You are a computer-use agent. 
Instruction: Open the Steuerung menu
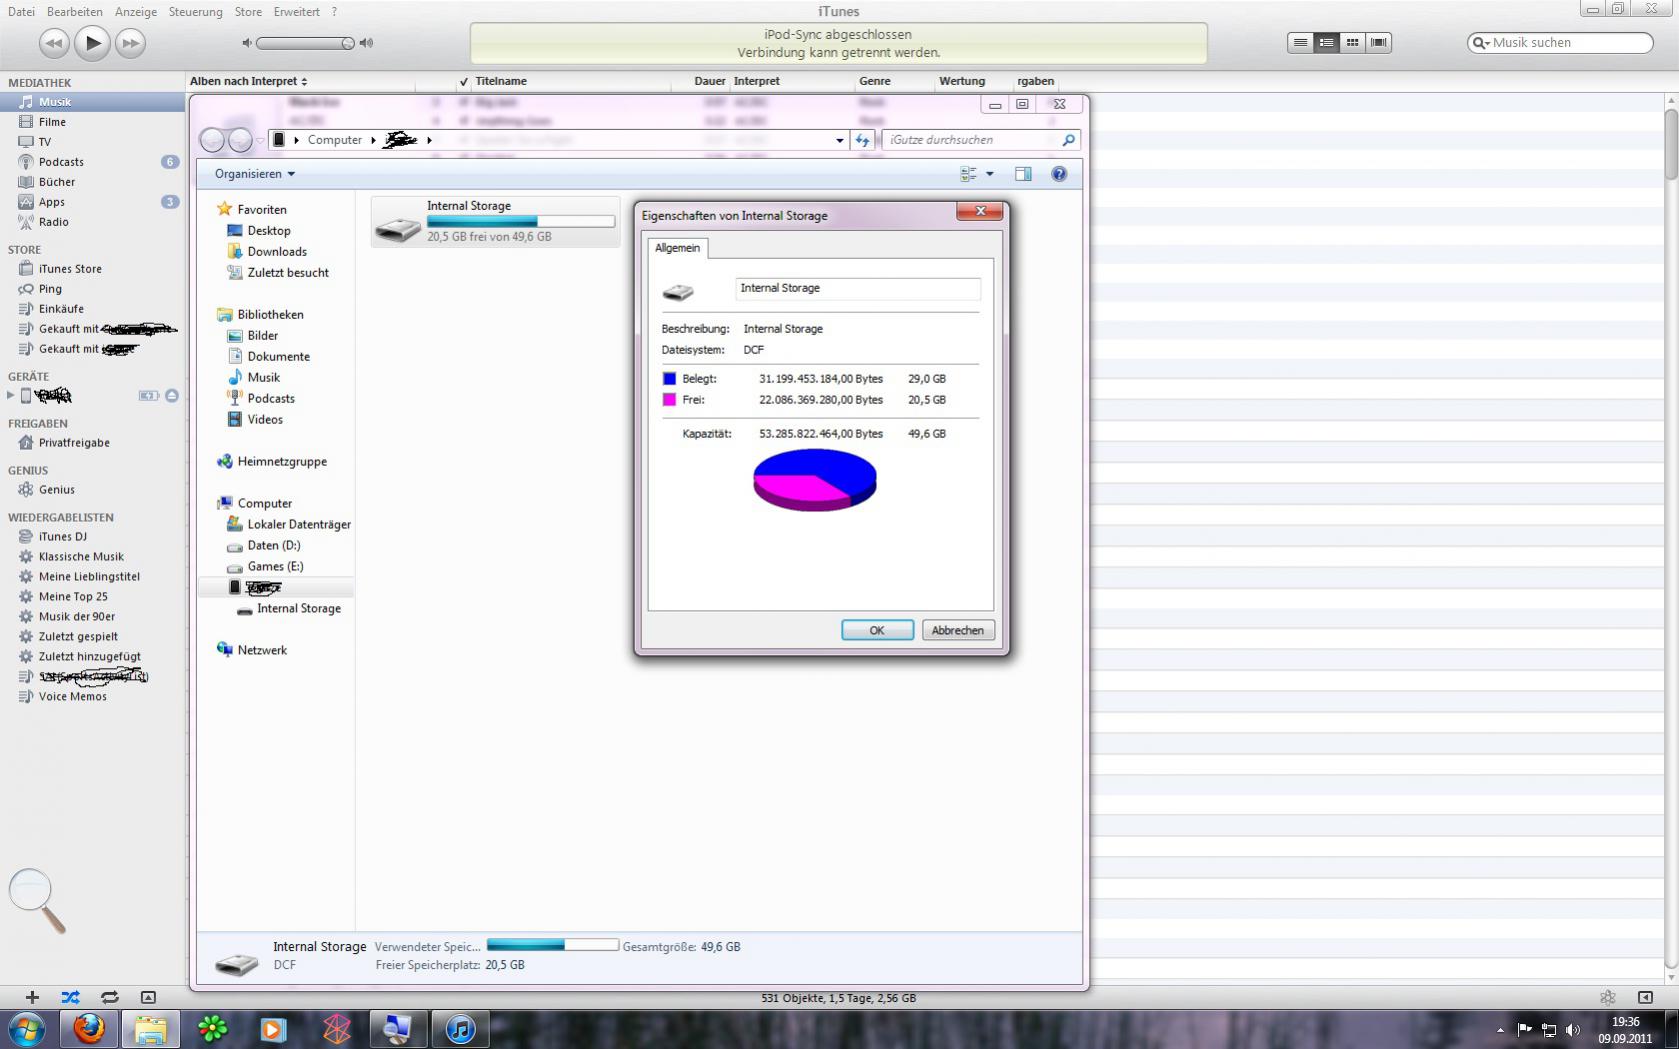[x=195, y=12]
